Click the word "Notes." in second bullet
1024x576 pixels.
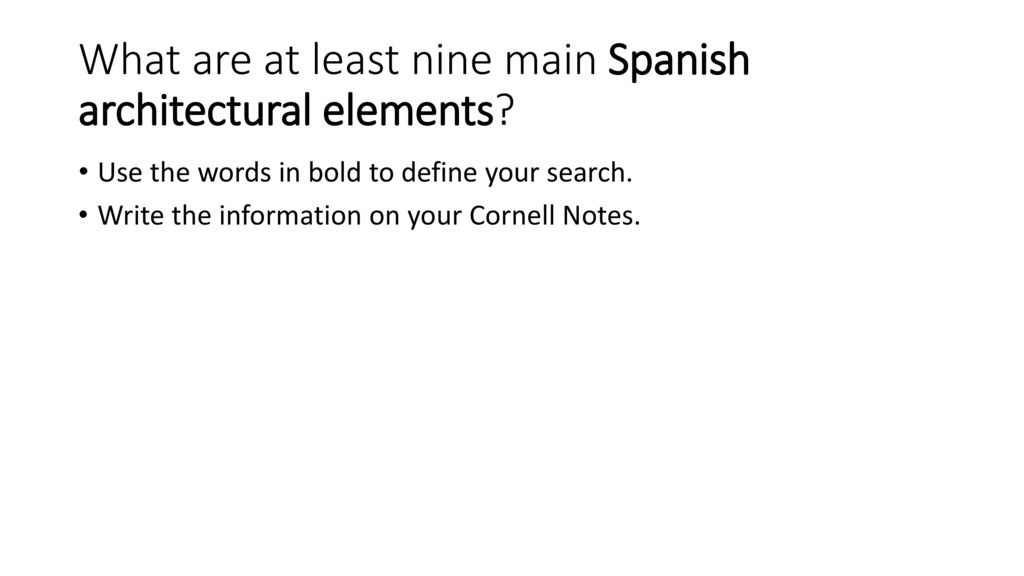pos(601,216)
